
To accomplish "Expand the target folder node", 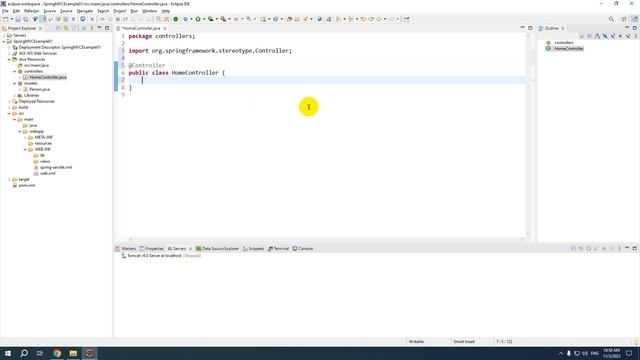I will point(9,180).
